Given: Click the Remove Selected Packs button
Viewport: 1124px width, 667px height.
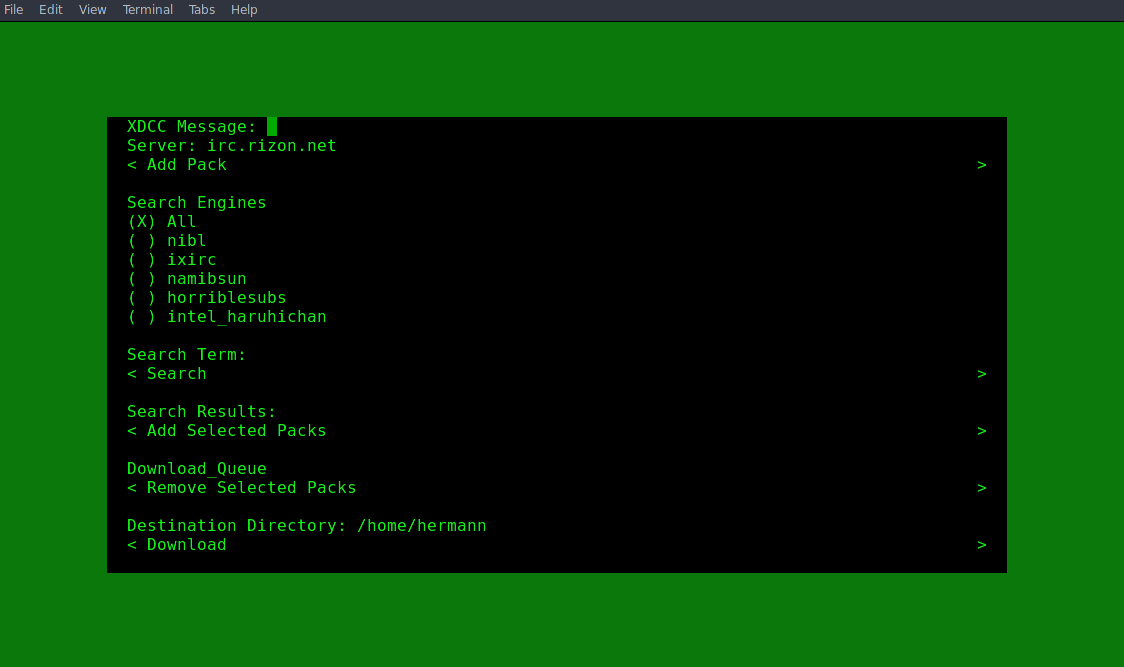Looking at the screenshot, I should point(557,488).
